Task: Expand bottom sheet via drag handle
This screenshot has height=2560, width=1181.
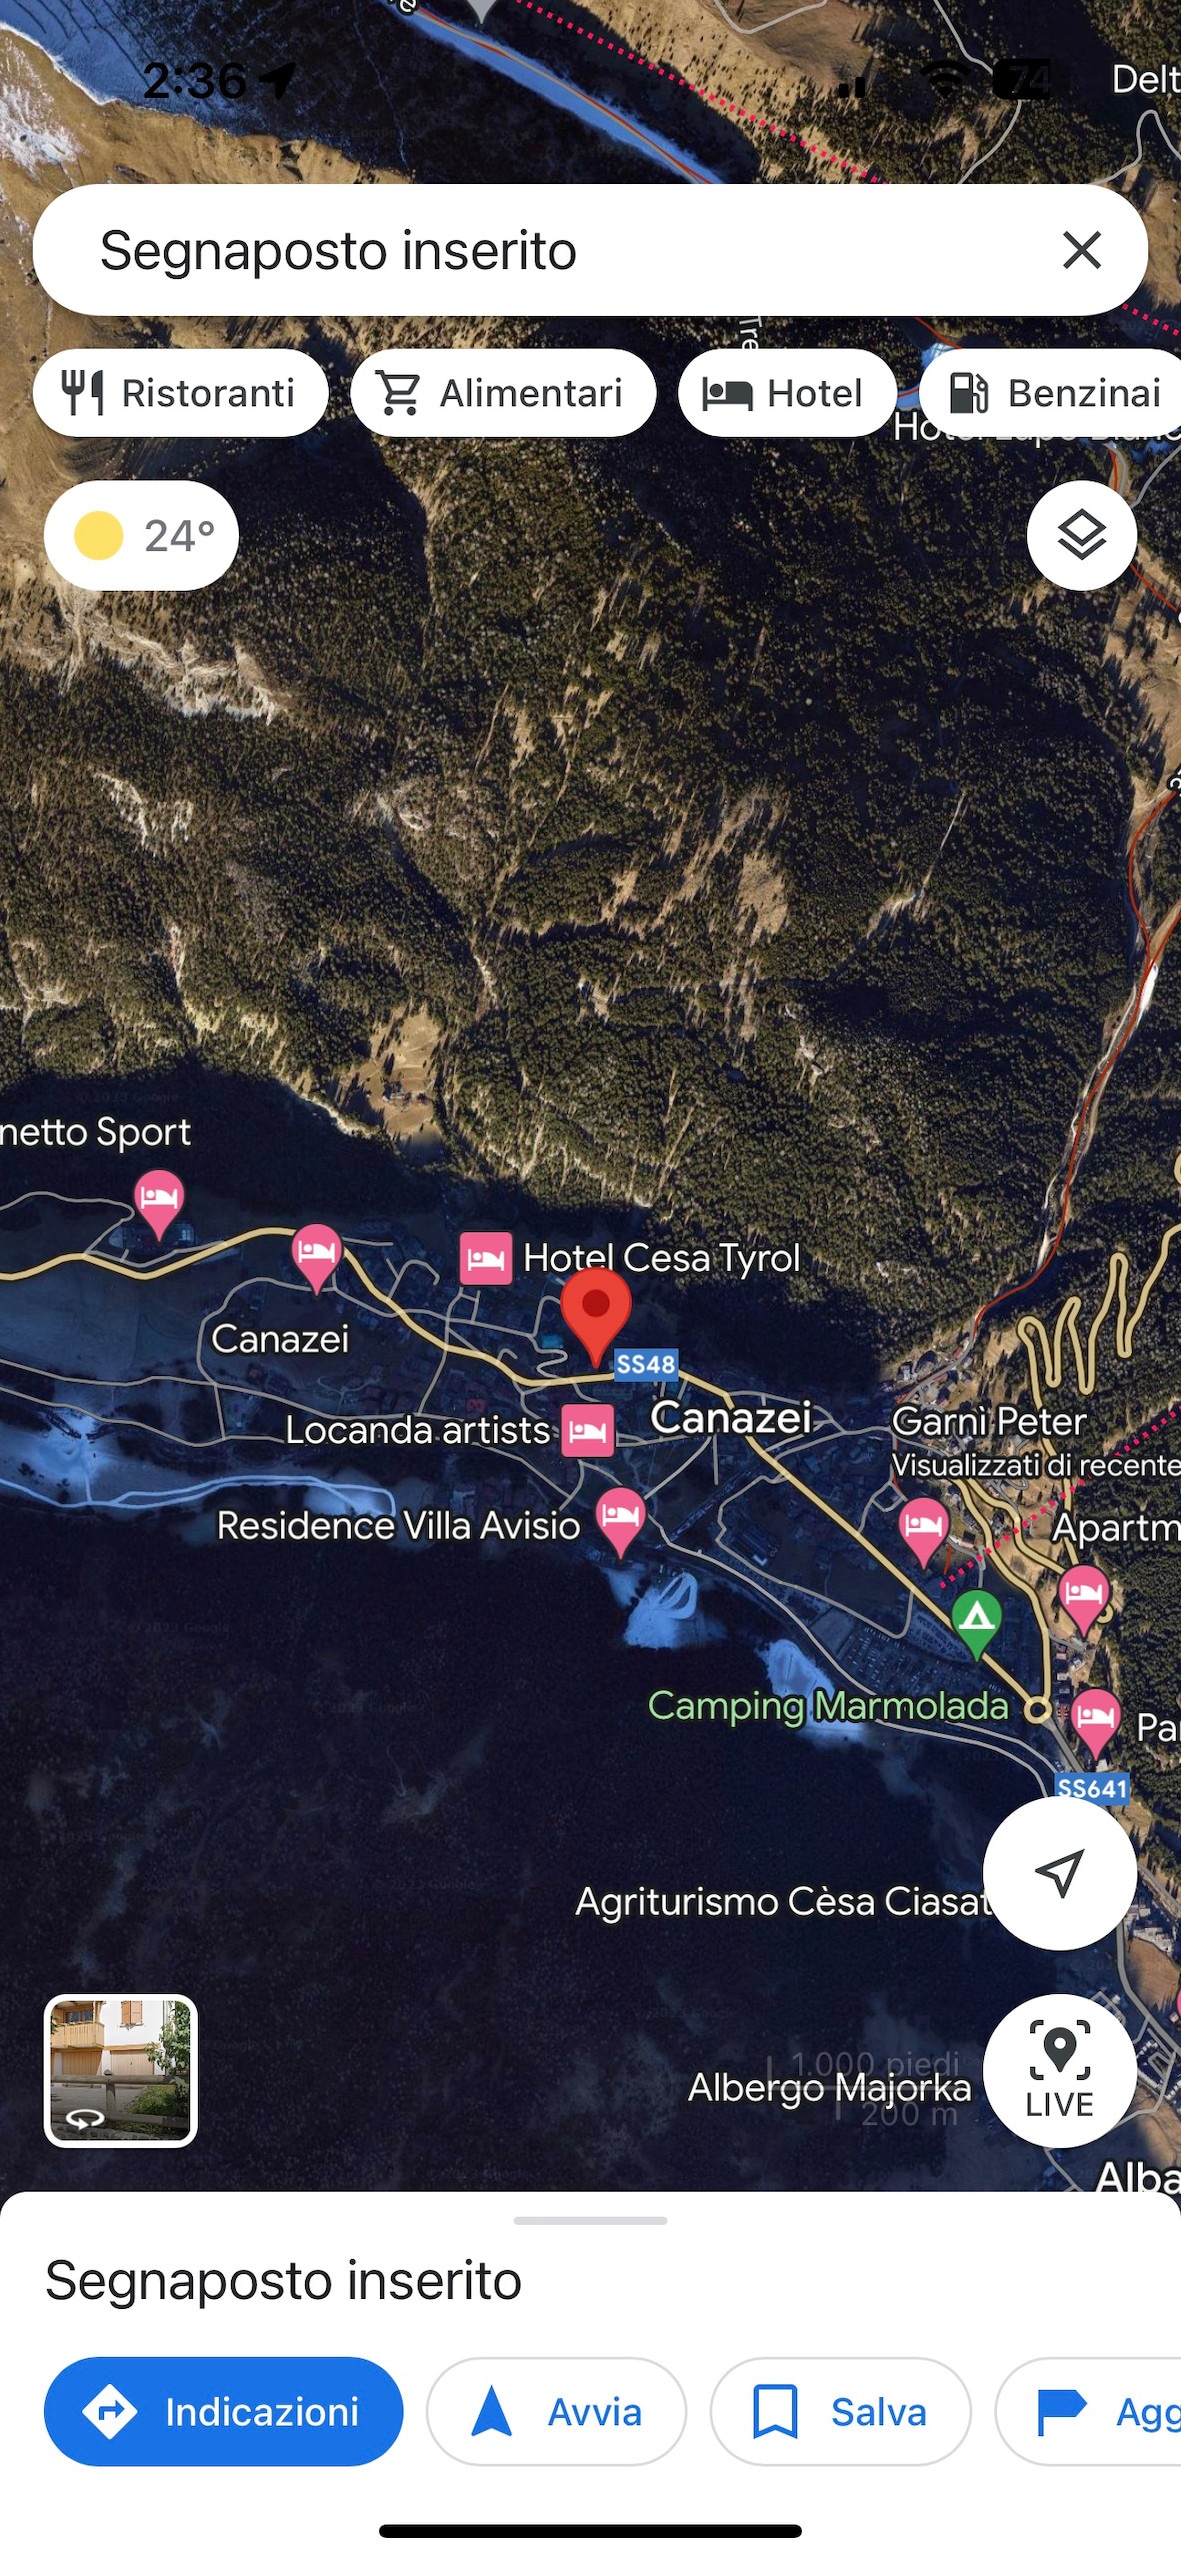Action: click(x=590, y=2220)
